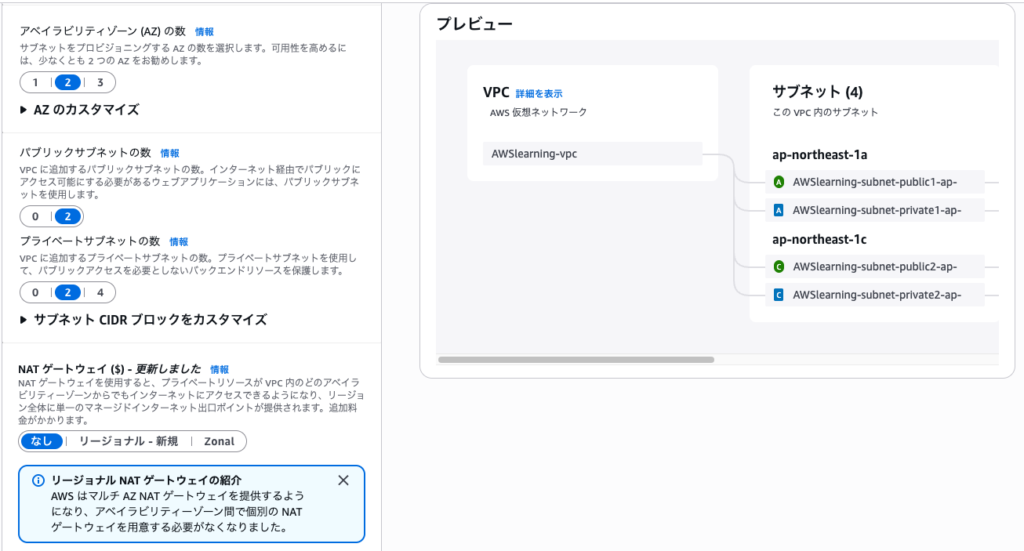Choose the リージョナル - 新規 NAT gateway option
The height and width of the screenshot is (551, 1024).
[x=128, y=442]
